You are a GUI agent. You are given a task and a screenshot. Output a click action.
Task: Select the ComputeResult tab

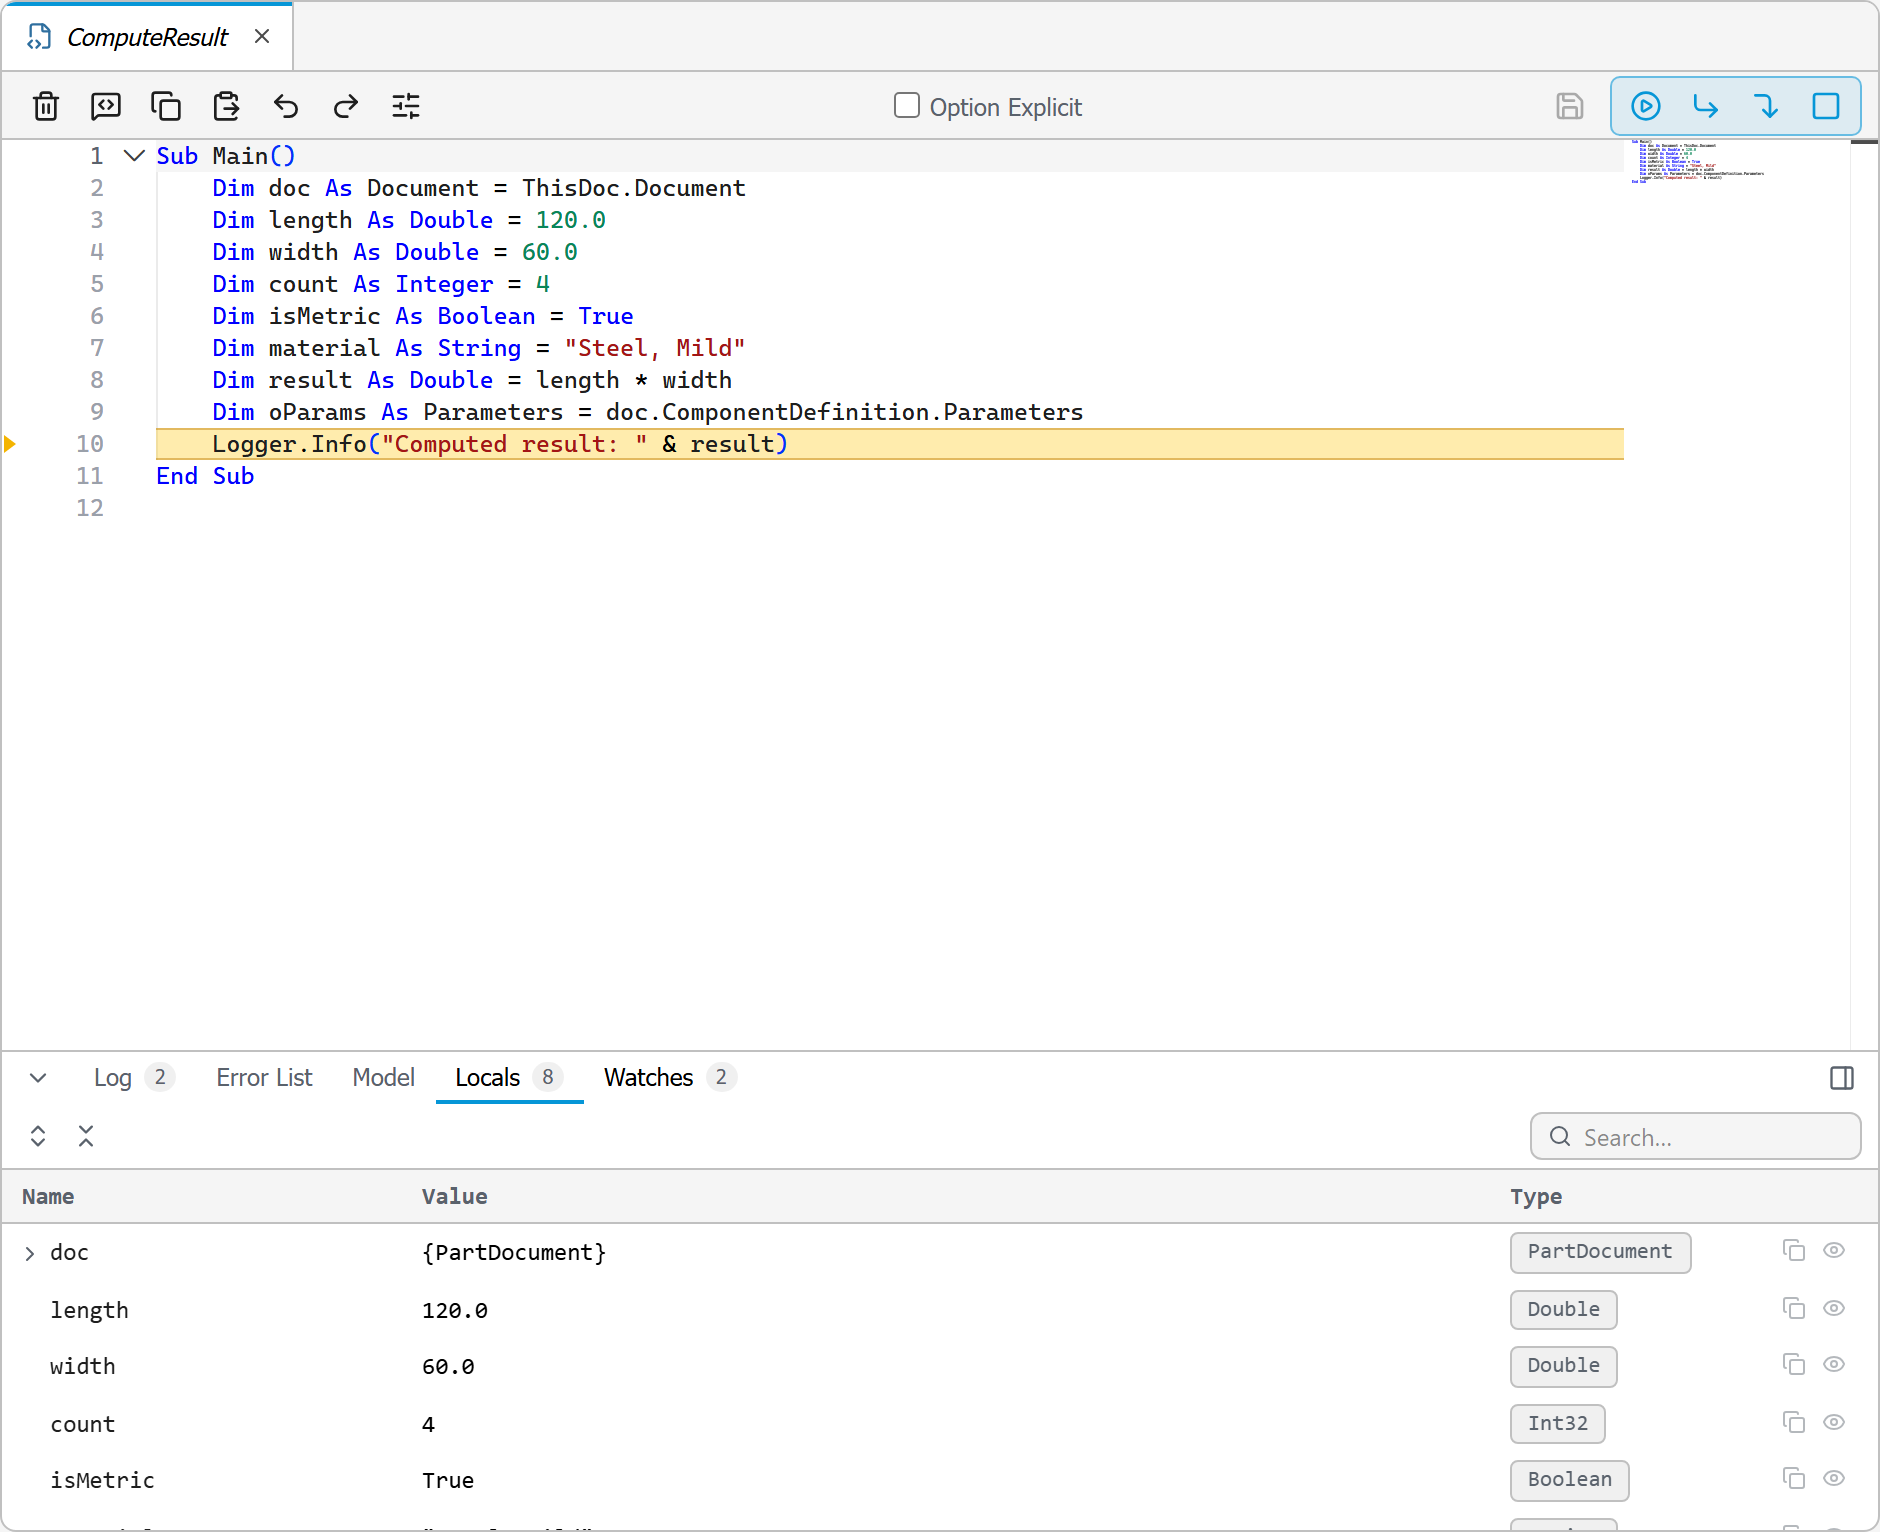tap(147, 37)
